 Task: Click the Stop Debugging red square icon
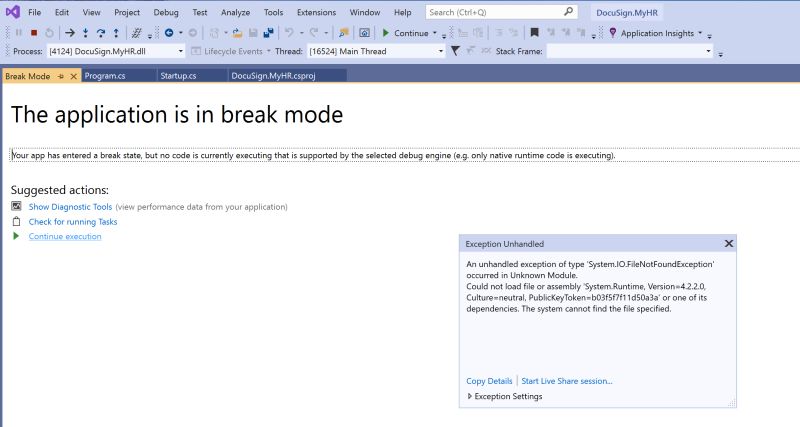(x=34, y=33)
